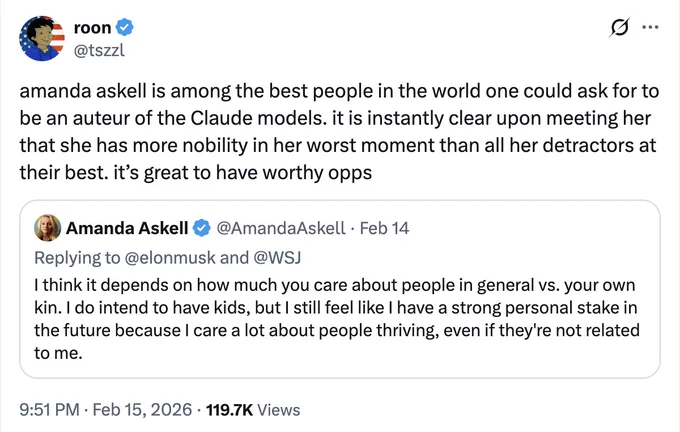Click the 'Replying to' label text

click(77, 258)
